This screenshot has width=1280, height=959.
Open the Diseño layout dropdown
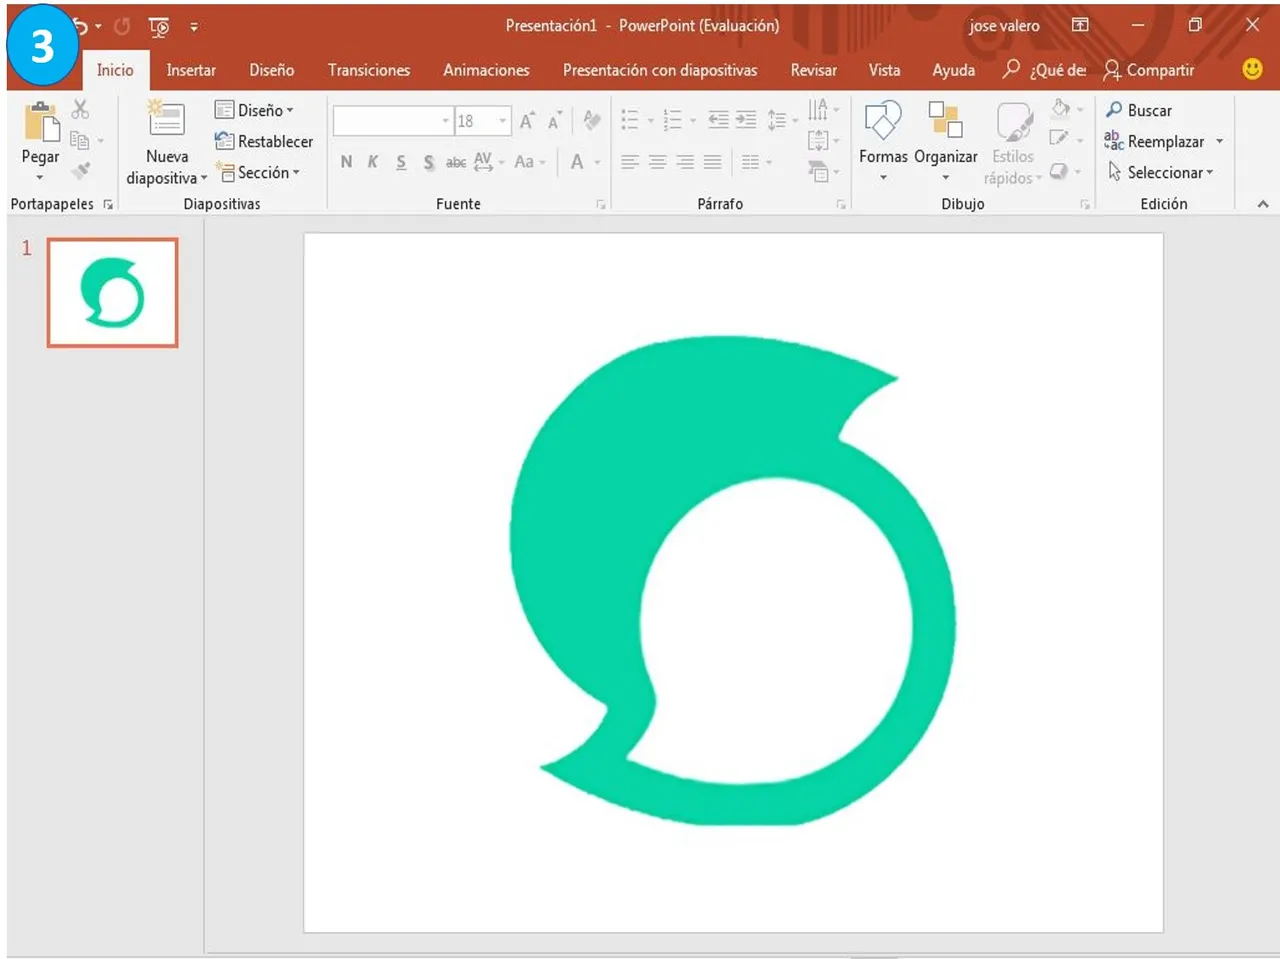click(255, 110)
